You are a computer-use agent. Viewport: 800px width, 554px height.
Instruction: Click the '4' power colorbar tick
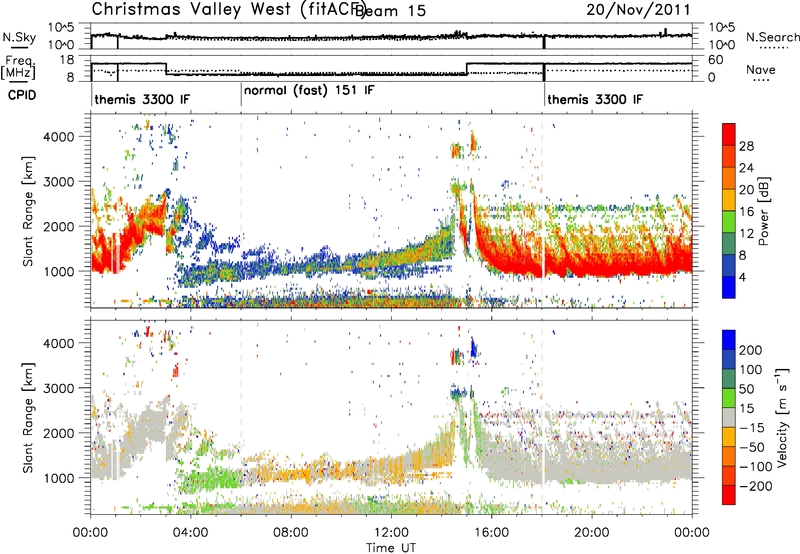(x=743, y=278)
